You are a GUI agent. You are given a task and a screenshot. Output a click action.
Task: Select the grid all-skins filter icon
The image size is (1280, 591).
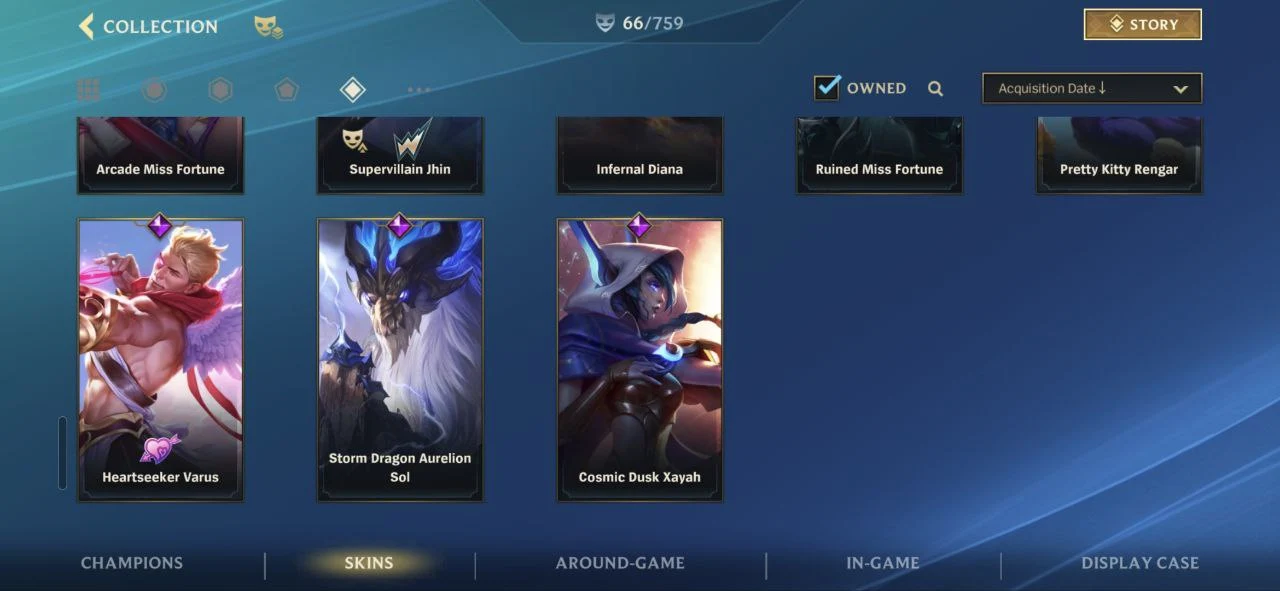[x=88, y=90]
